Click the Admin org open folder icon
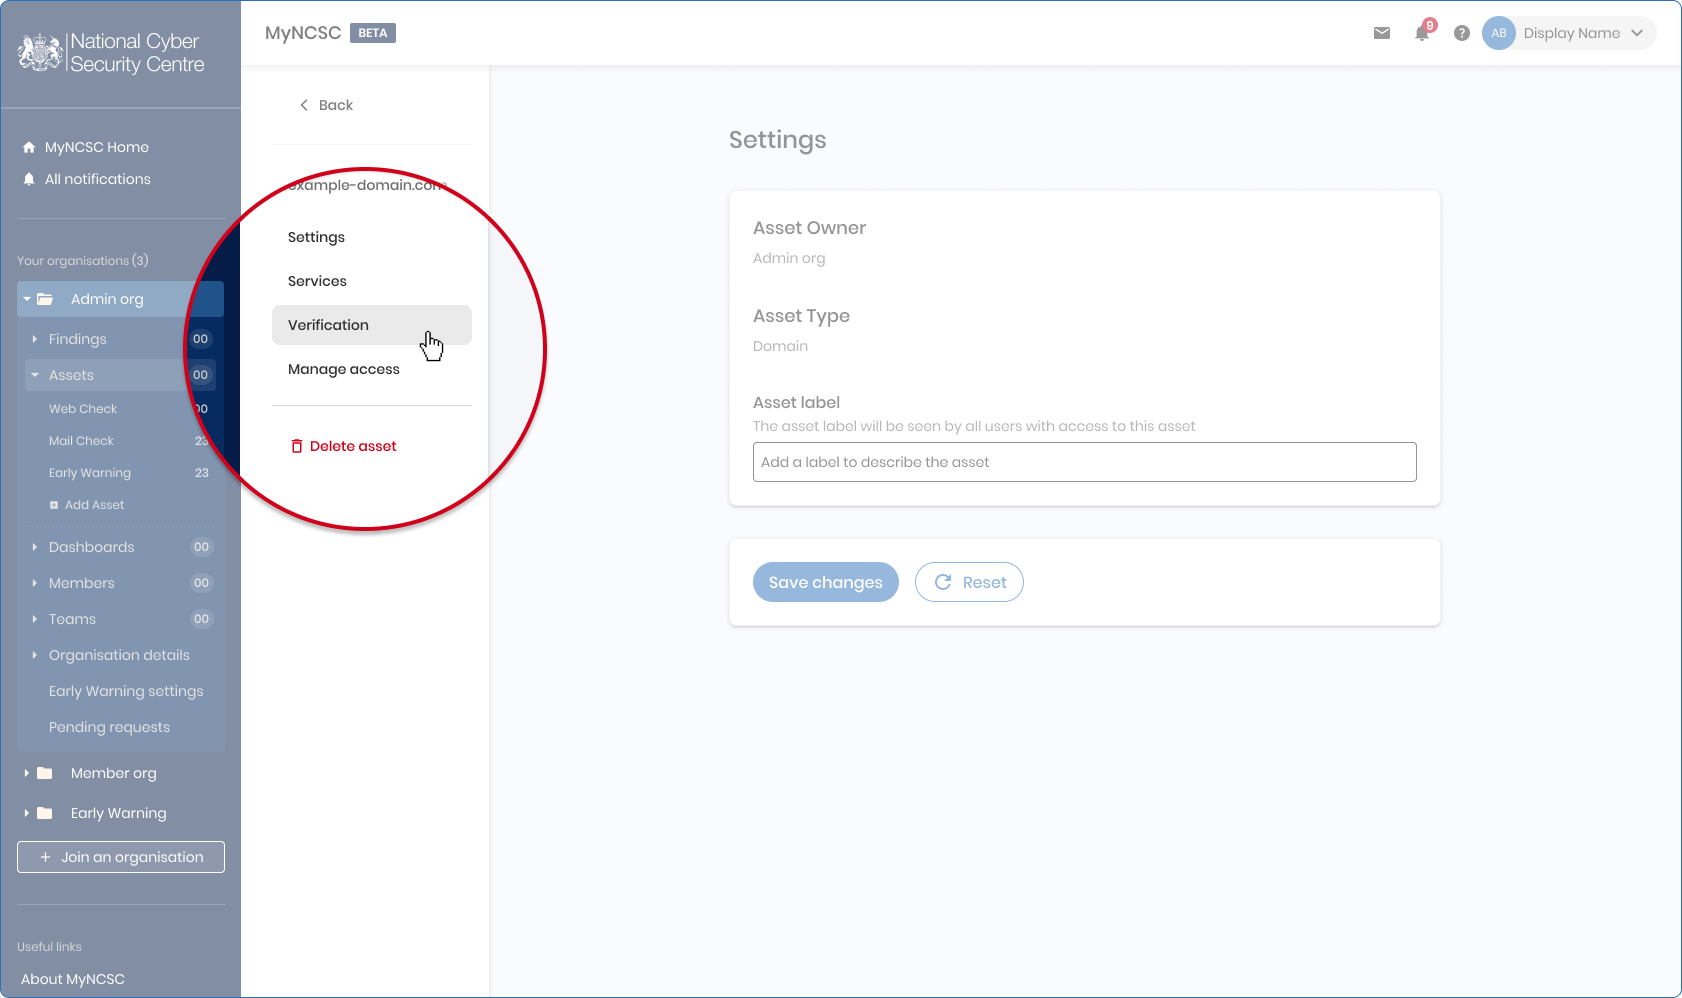This screenshot has width=1682, height=998. (45, 299)
